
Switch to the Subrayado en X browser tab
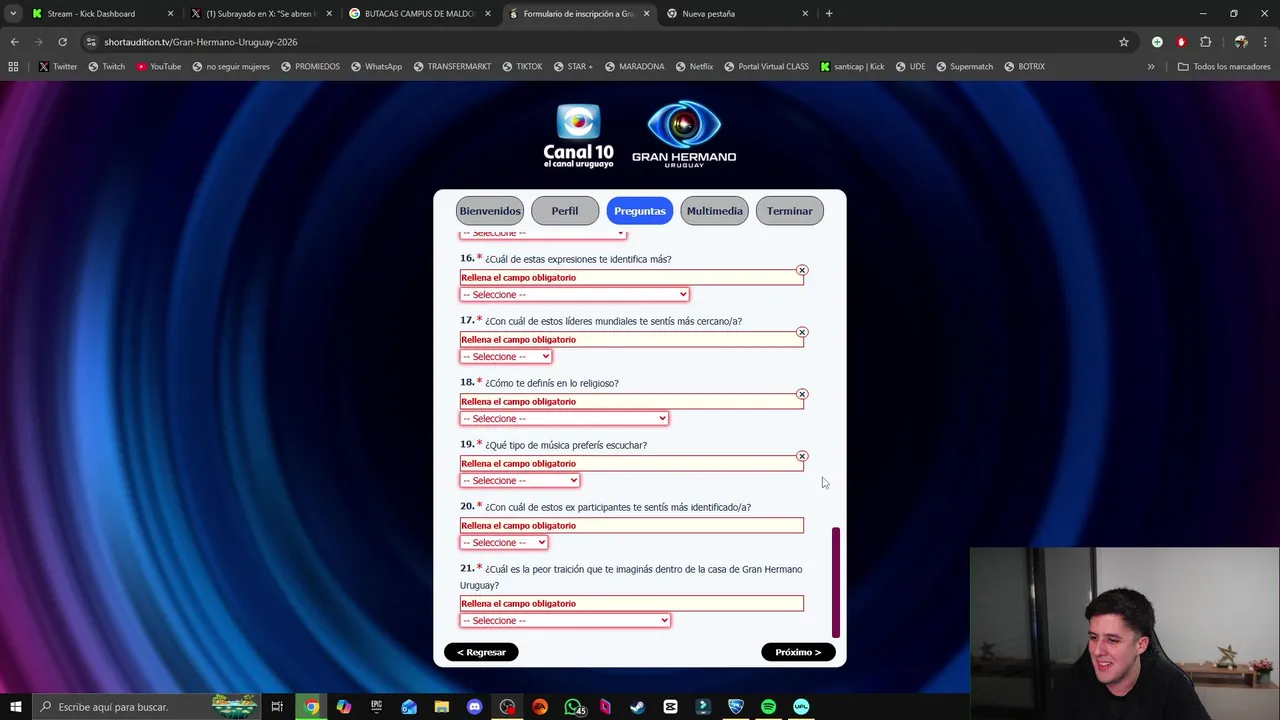click(x=262, y=14)
